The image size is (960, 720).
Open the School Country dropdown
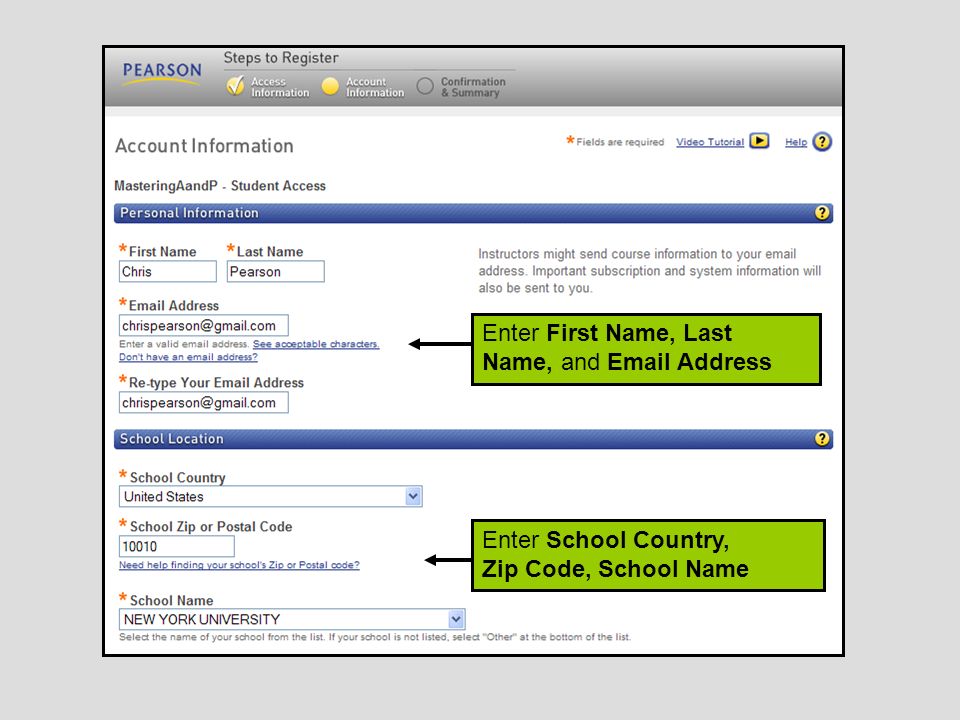coord(271,497)
